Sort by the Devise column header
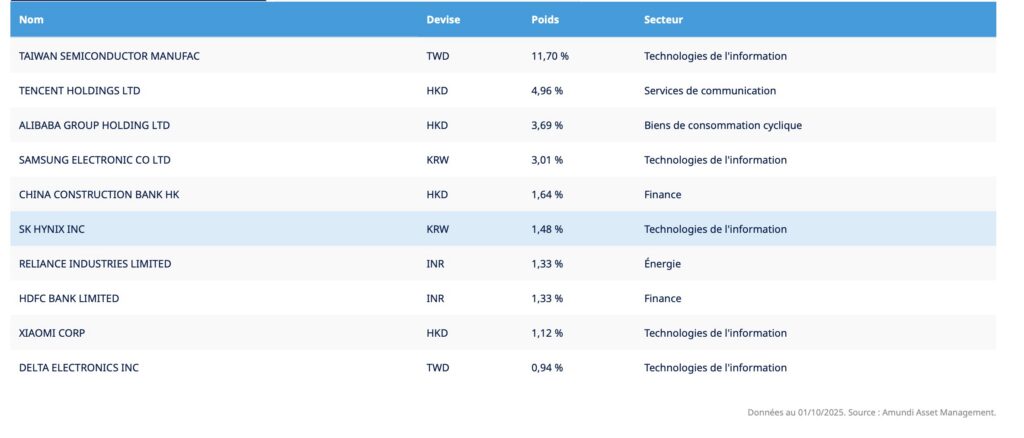Viewport: 1024px width, 438px height. pyautogui.click(x=443, y=20)
